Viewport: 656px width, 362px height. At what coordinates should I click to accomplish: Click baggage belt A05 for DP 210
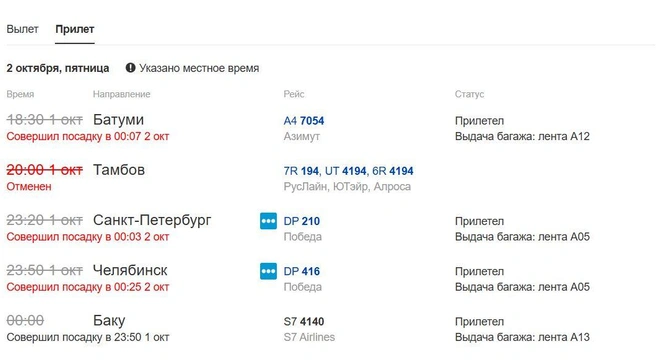pos(522,237)
